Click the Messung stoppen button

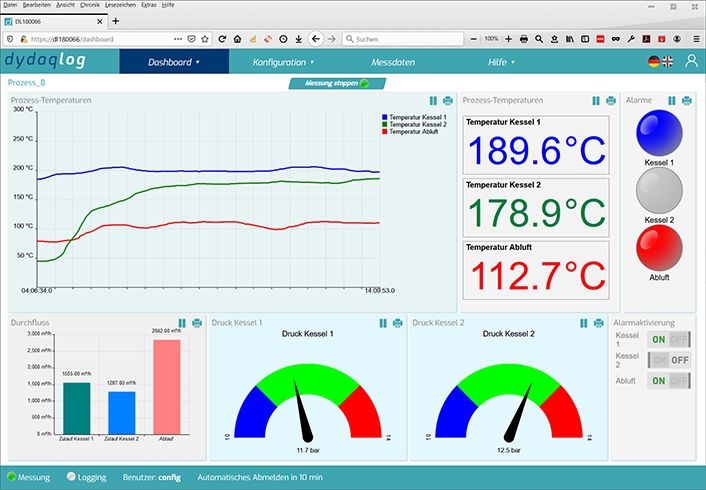tap(329, 83)
